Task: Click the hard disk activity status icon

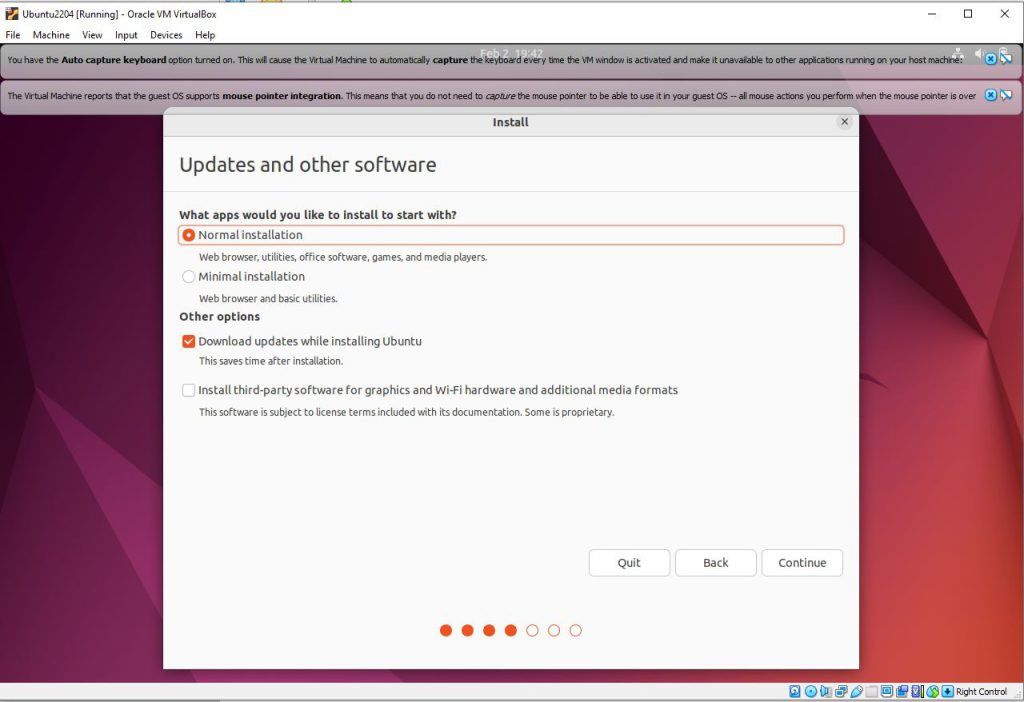Action: click(x=795, y=692)
